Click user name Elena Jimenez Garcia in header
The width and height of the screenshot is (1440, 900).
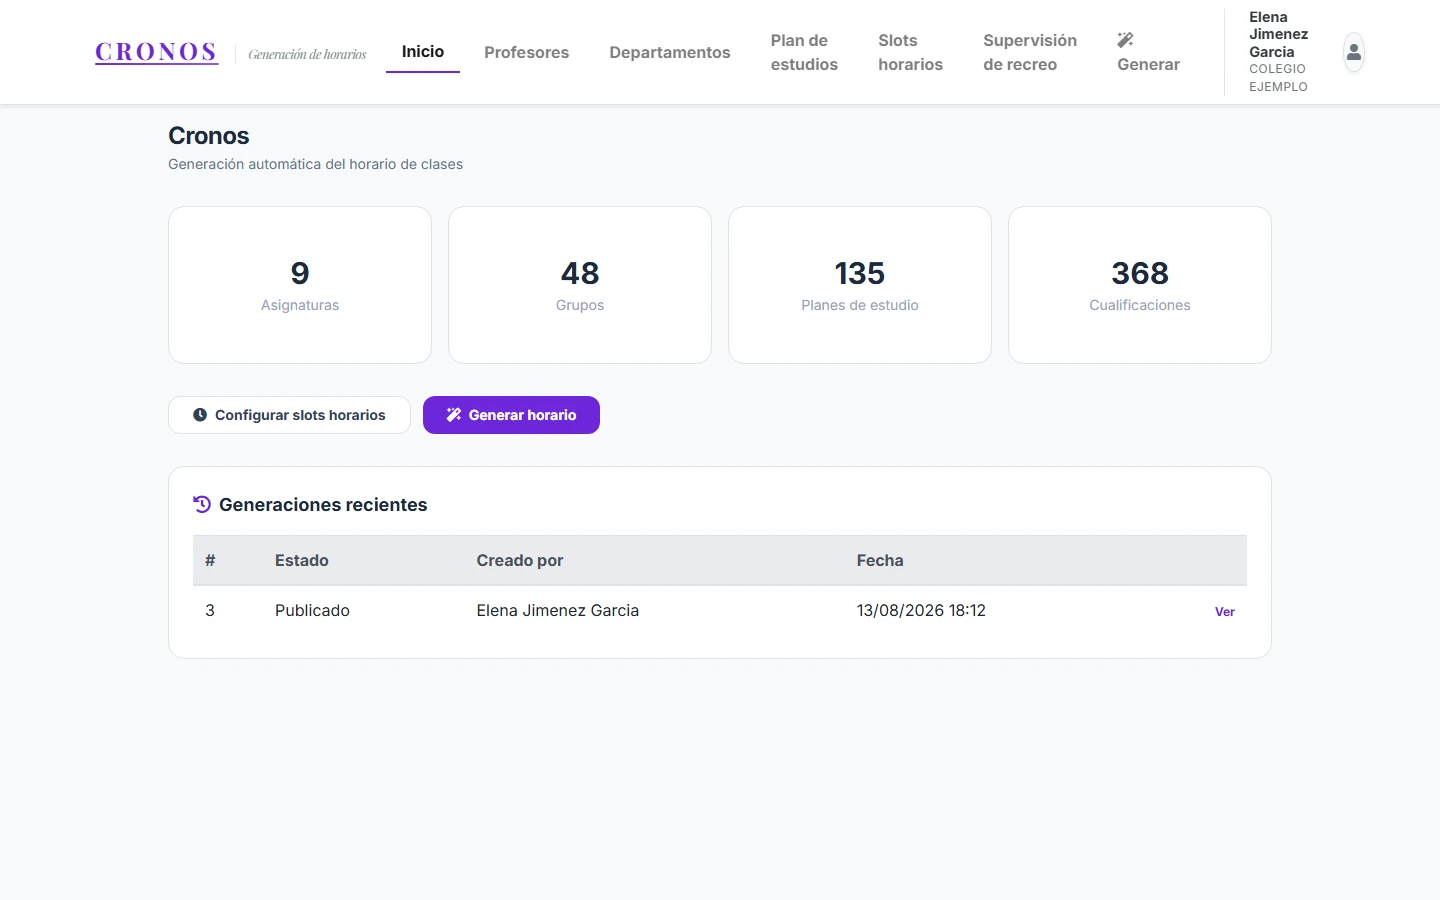click(1278, 34)
